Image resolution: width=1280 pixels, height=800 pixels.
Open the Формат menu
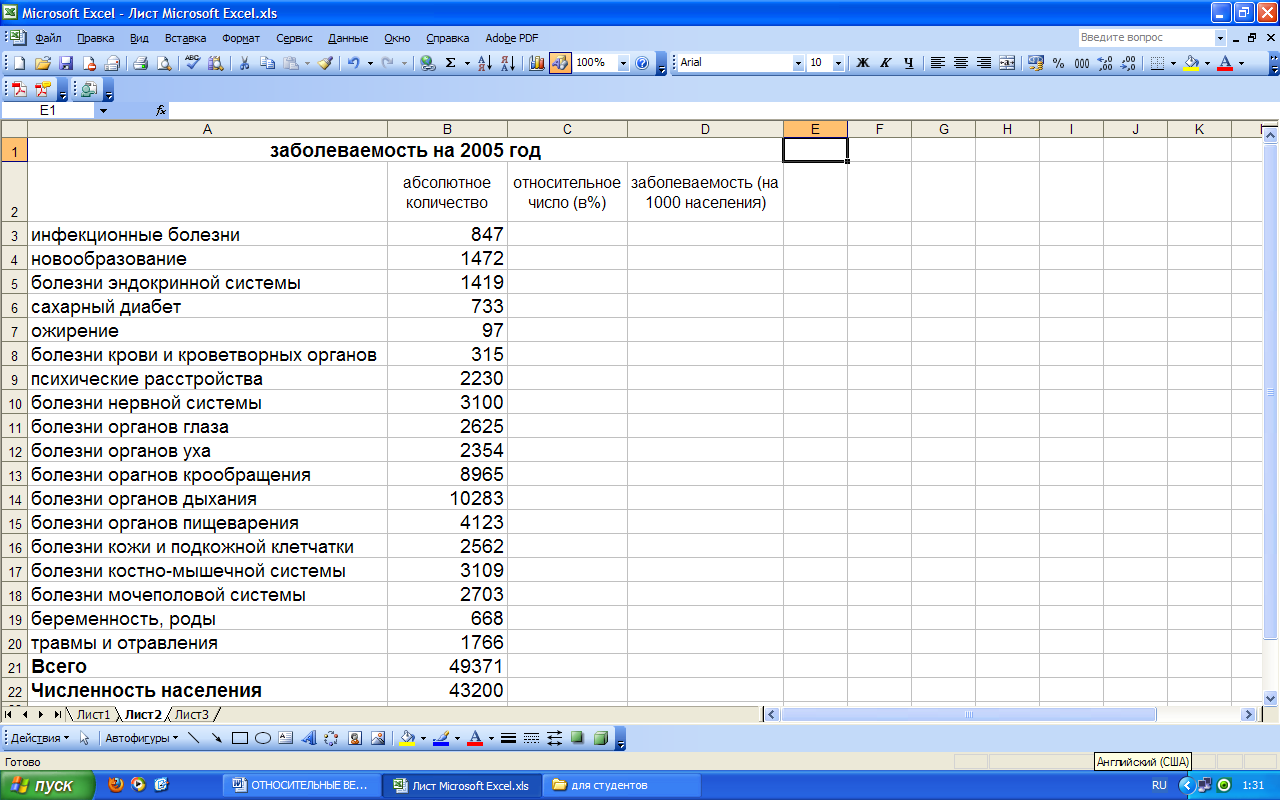pos(241,38)
